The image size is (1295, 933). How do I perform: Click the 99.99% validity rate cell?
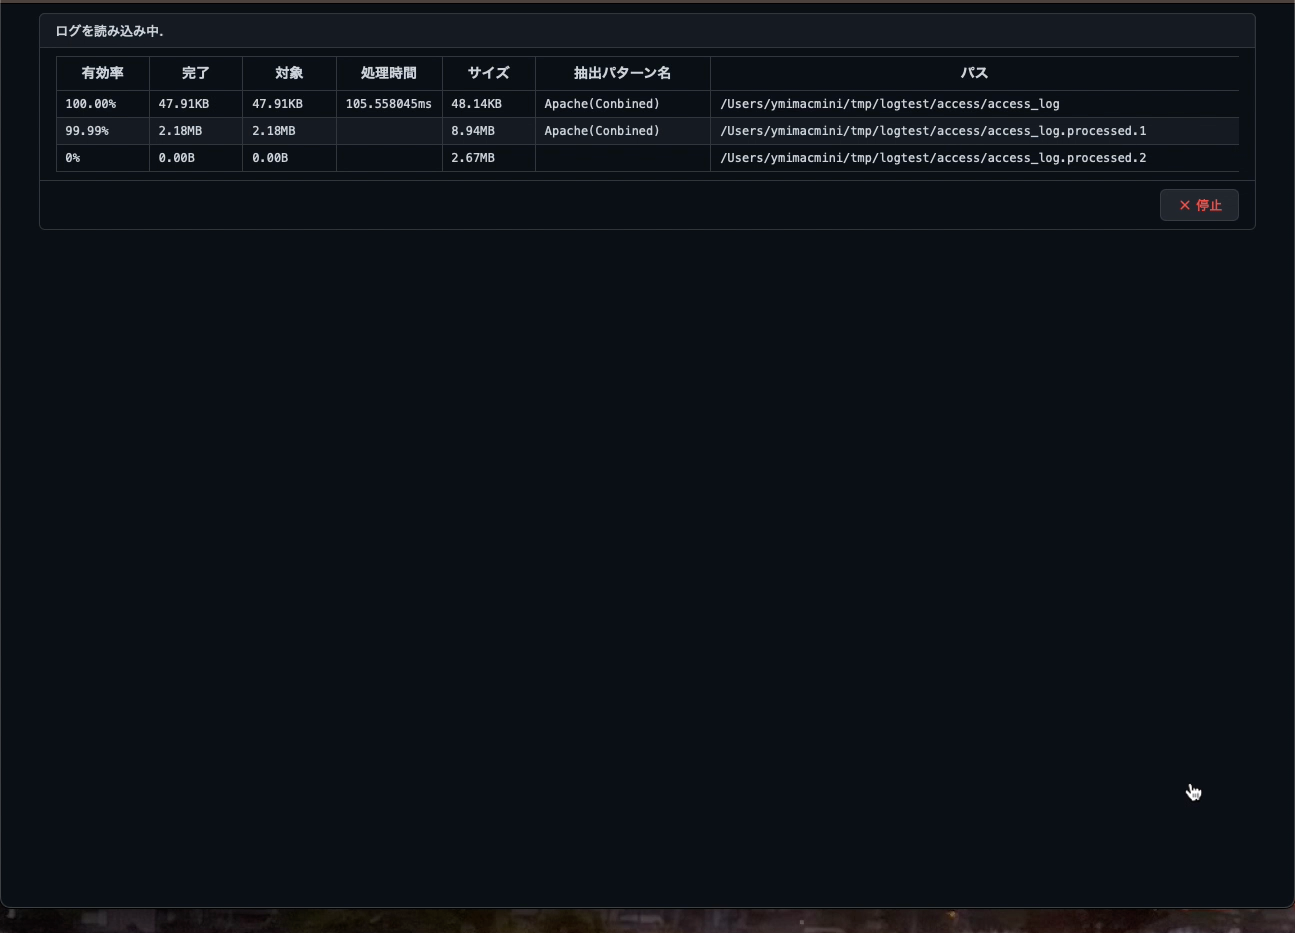(87, 131)
